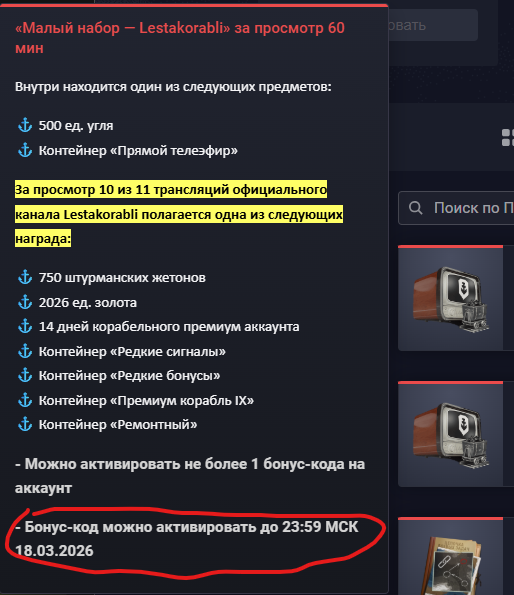Switch to grid view icon
This screenshot has height=595, width=514.
(508, 137)
